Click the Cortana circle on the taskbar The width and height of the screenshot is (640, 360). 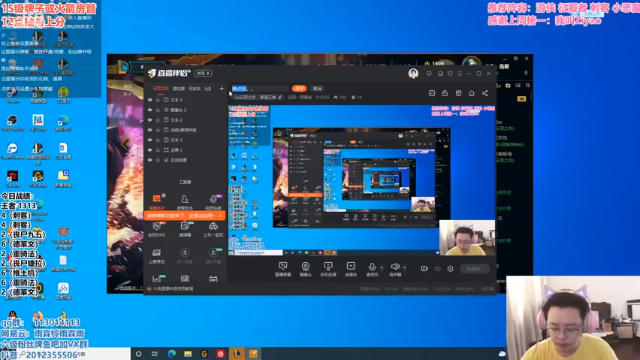(139, 354)
